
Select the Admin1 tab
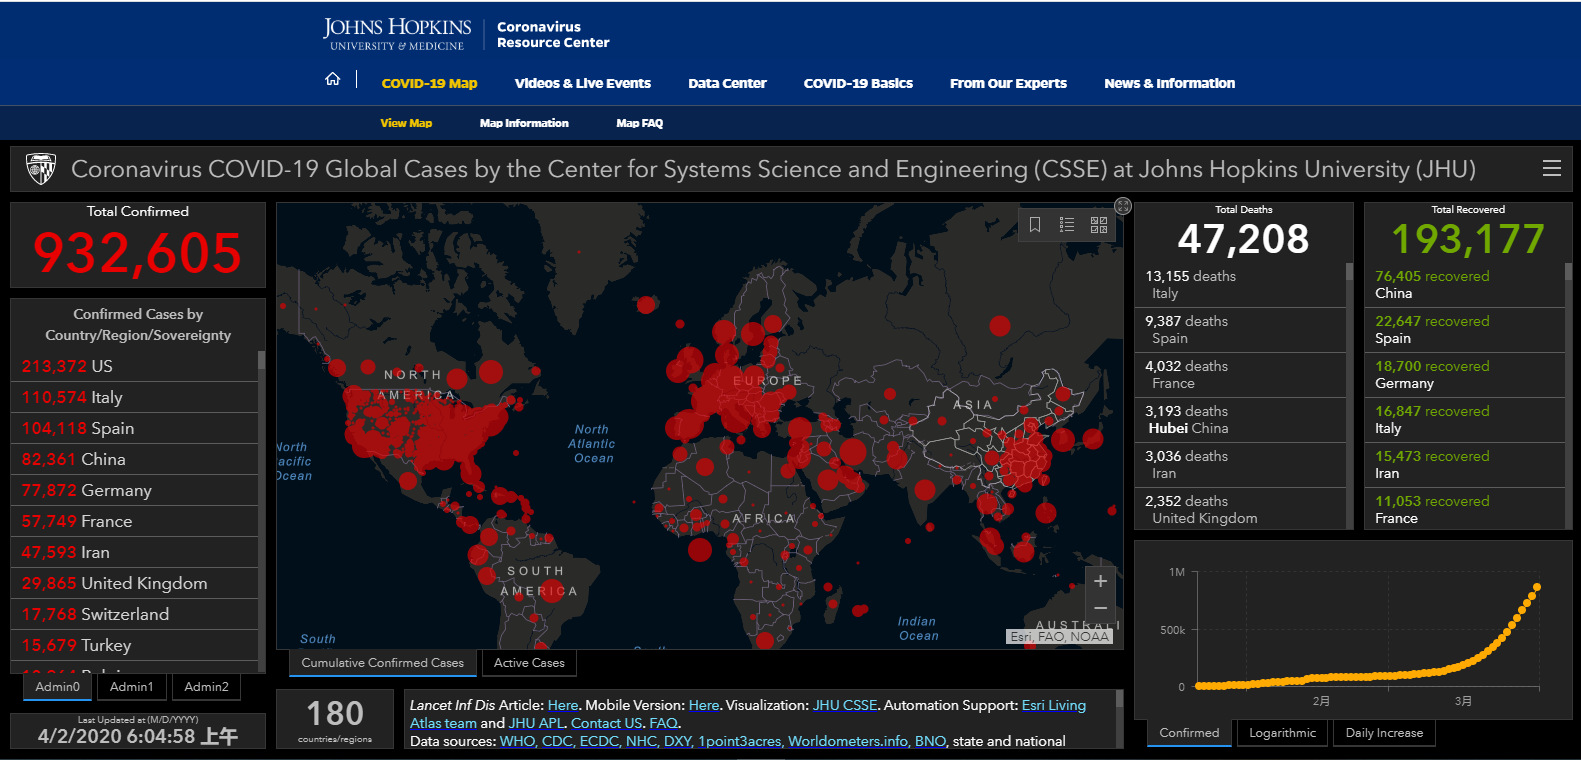click(x=132, y=687)
